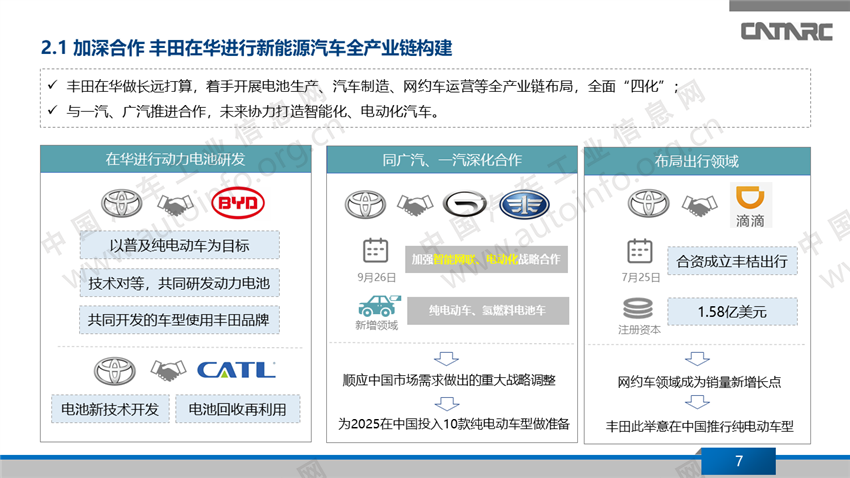Click the 注册资本 label
Screen dimensions: 850x478
click(640, 330)
